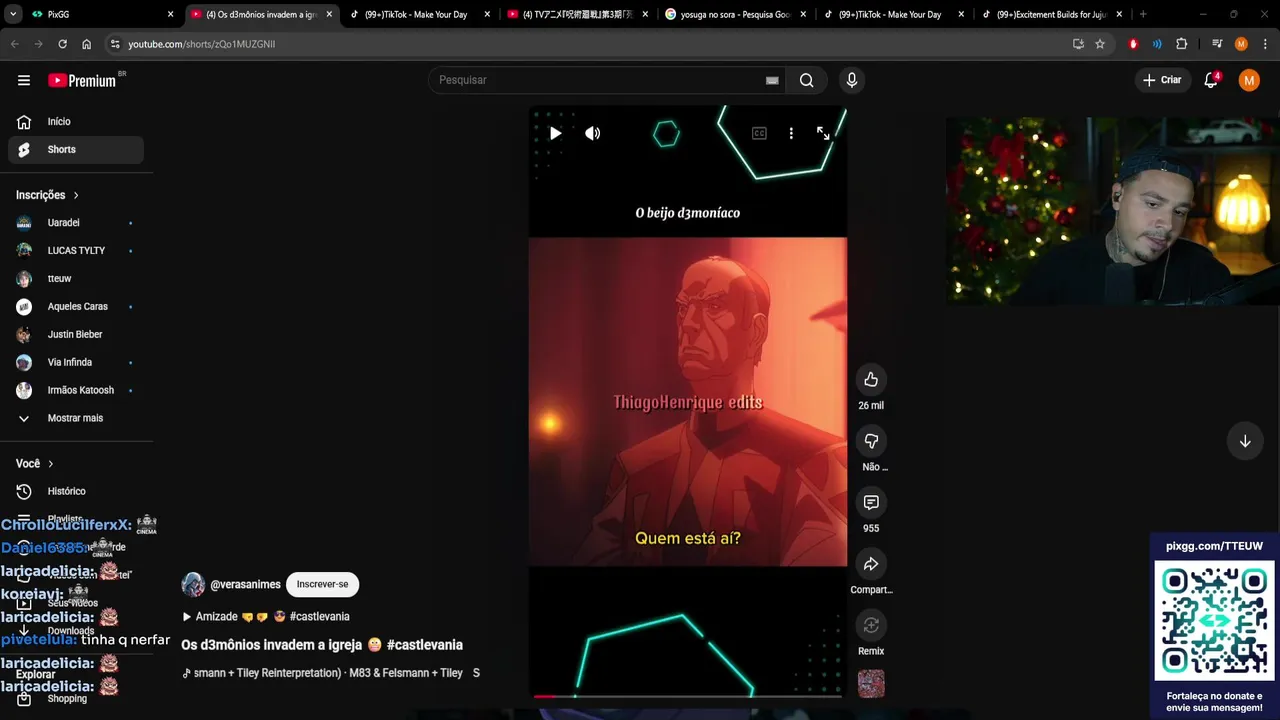The height and width of the screenshot is (720, 1280).
Task: Go to next Short with down arrow
Action: (x=1245, y=441)
